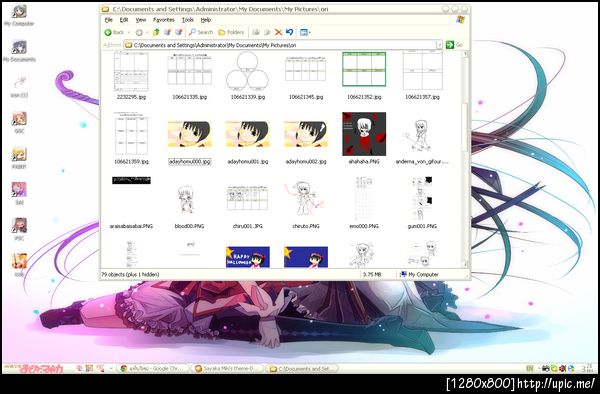Toggle the Folders pane button

pos(231,33)
